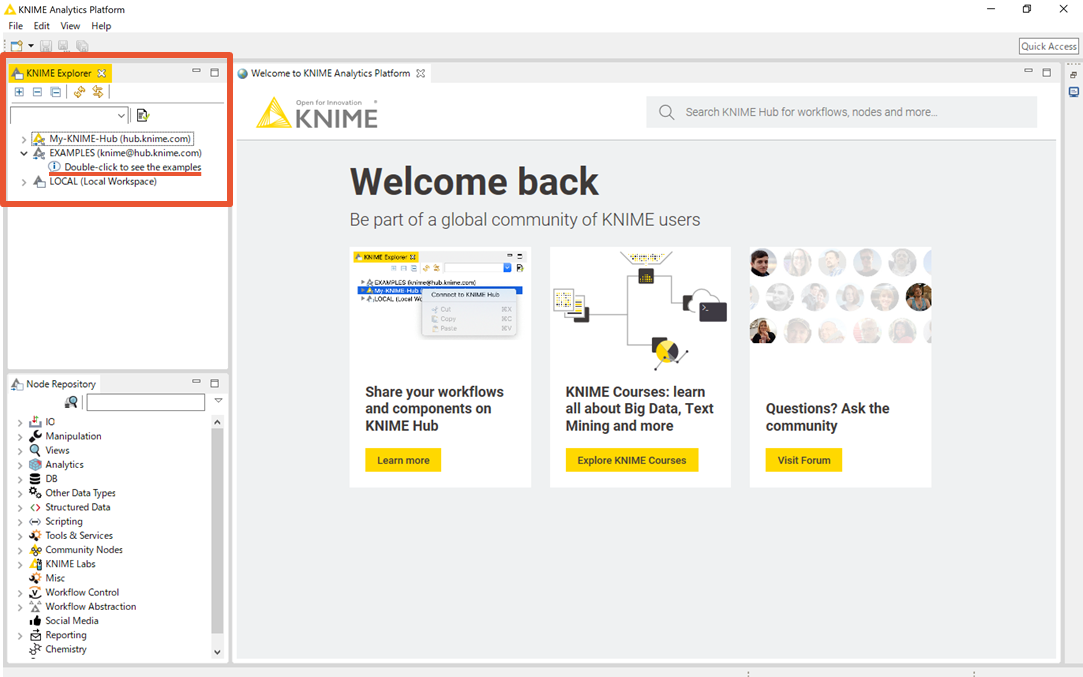Switch to the Node Repository tab
Screen dimensions: 1083x677
55,384
